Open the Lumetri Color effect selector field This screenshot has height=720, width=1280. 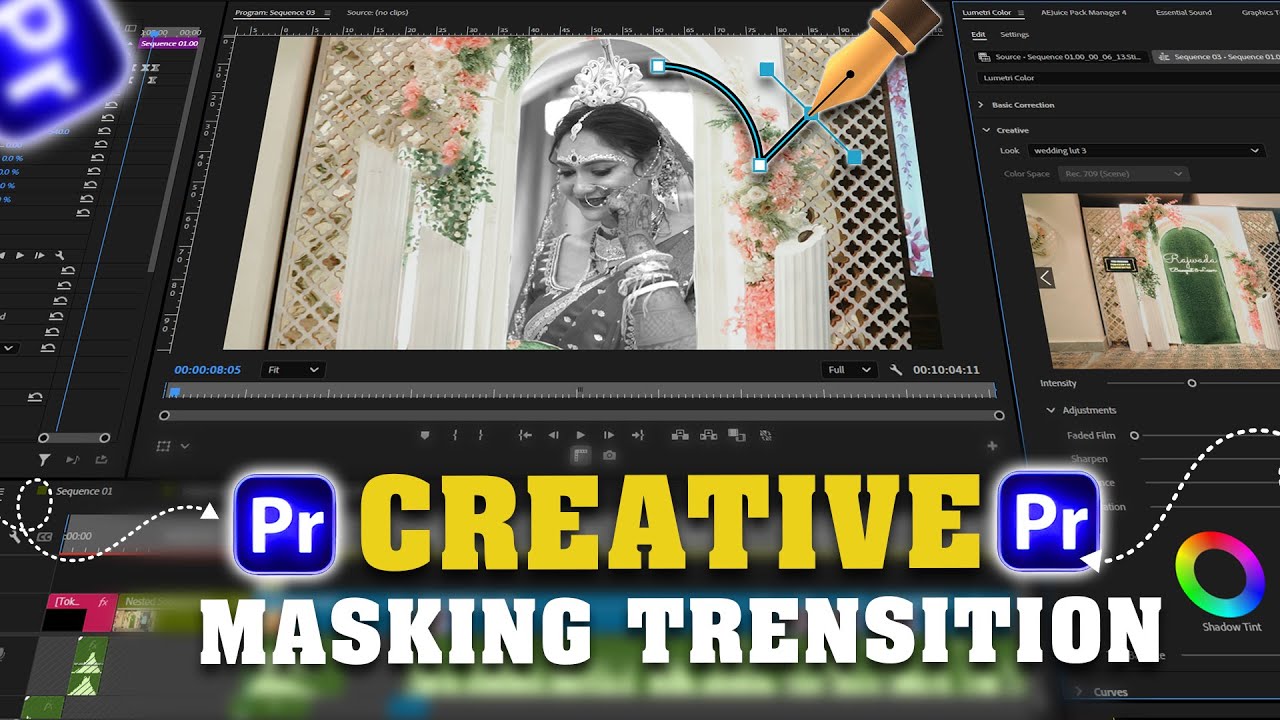tap(1127, 77)
